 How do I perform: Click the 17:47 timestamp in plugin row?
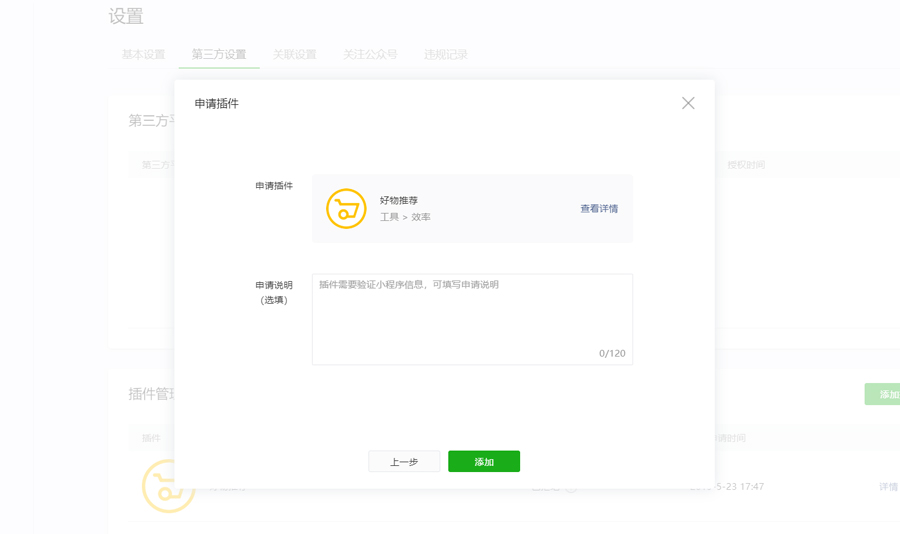[752, 487]
